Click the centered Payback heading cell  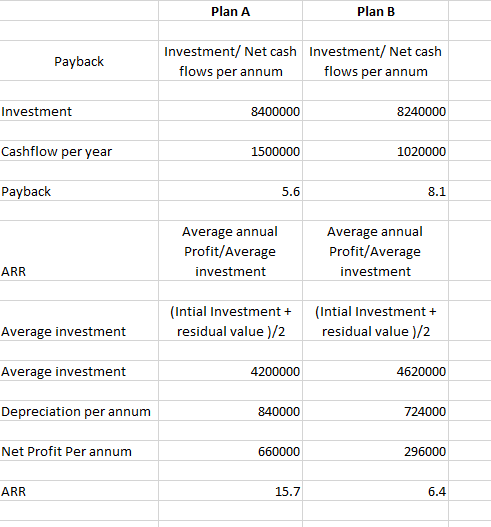[79, 61]
